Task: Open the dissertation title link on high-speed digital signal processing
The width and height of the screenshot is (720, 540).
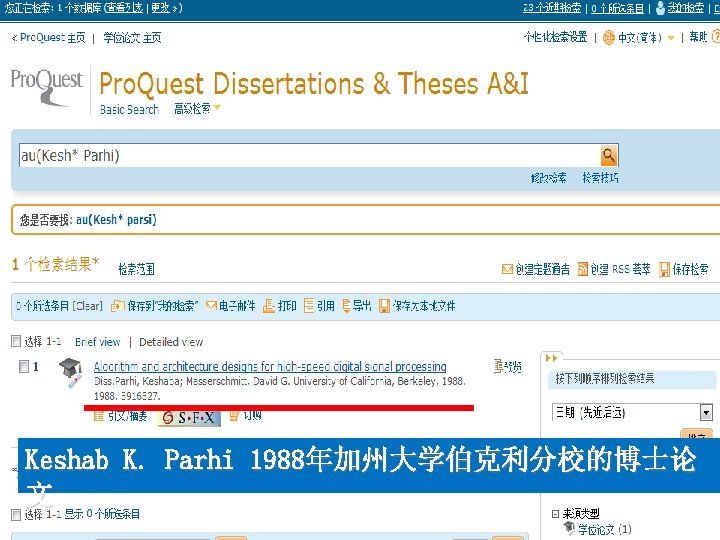Action: (270, 366)
